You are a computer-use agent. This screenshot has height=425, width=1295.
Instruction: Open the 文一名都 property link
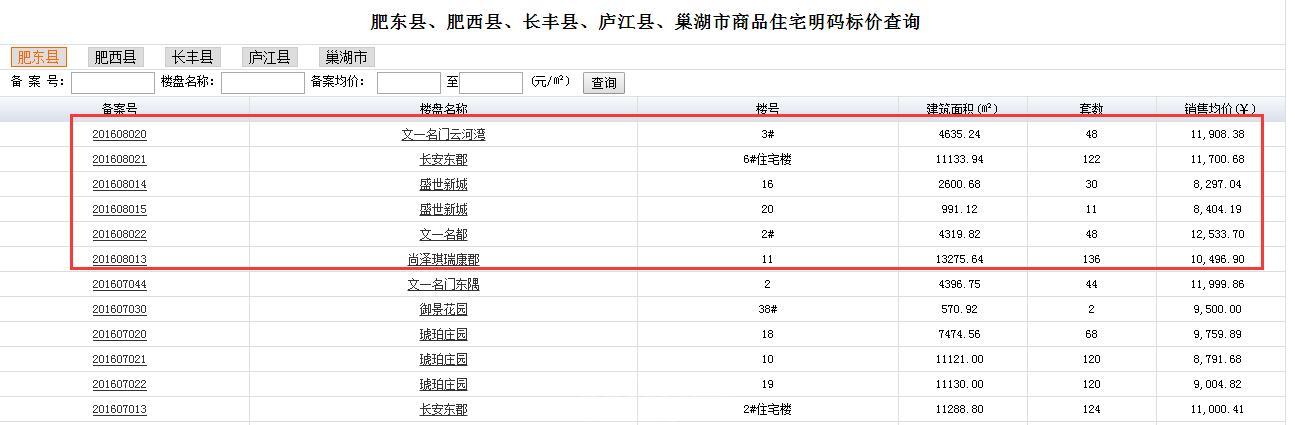[x=443, y=235]
